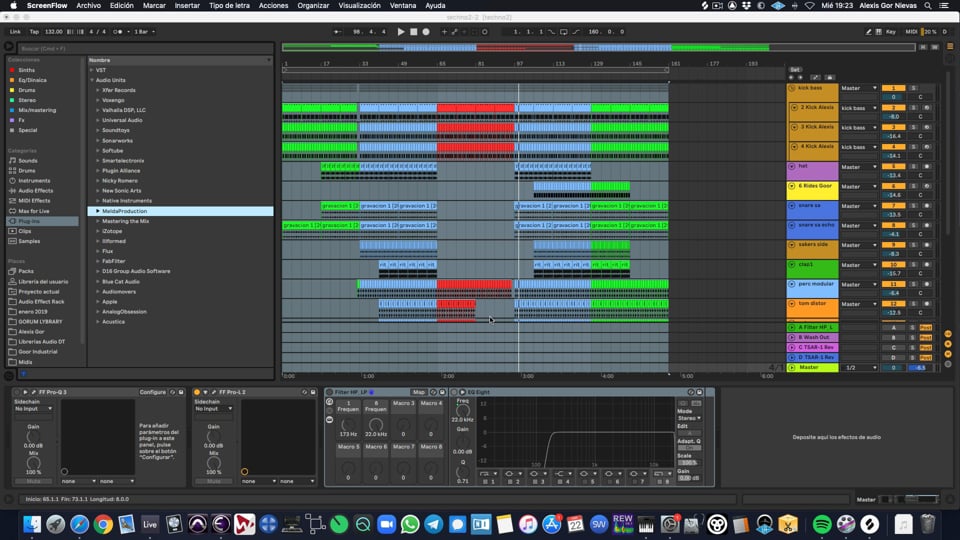960x540 pixels.
Task: Toggle the tom distor track activator 12
Action: click(893, 304)
